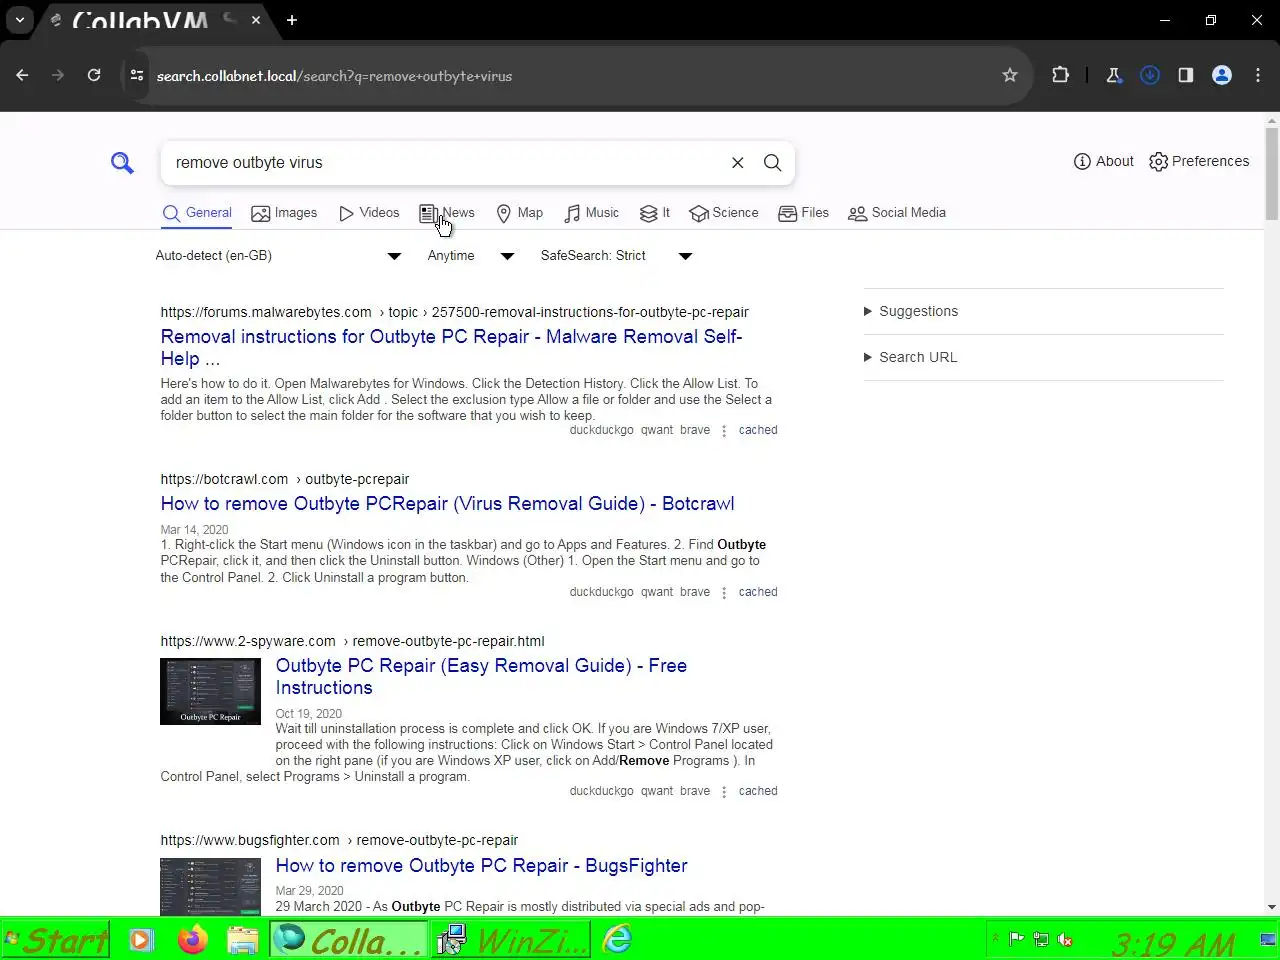
Task: Open more options dots for 2-spyware result
Action: click(724, 792)
